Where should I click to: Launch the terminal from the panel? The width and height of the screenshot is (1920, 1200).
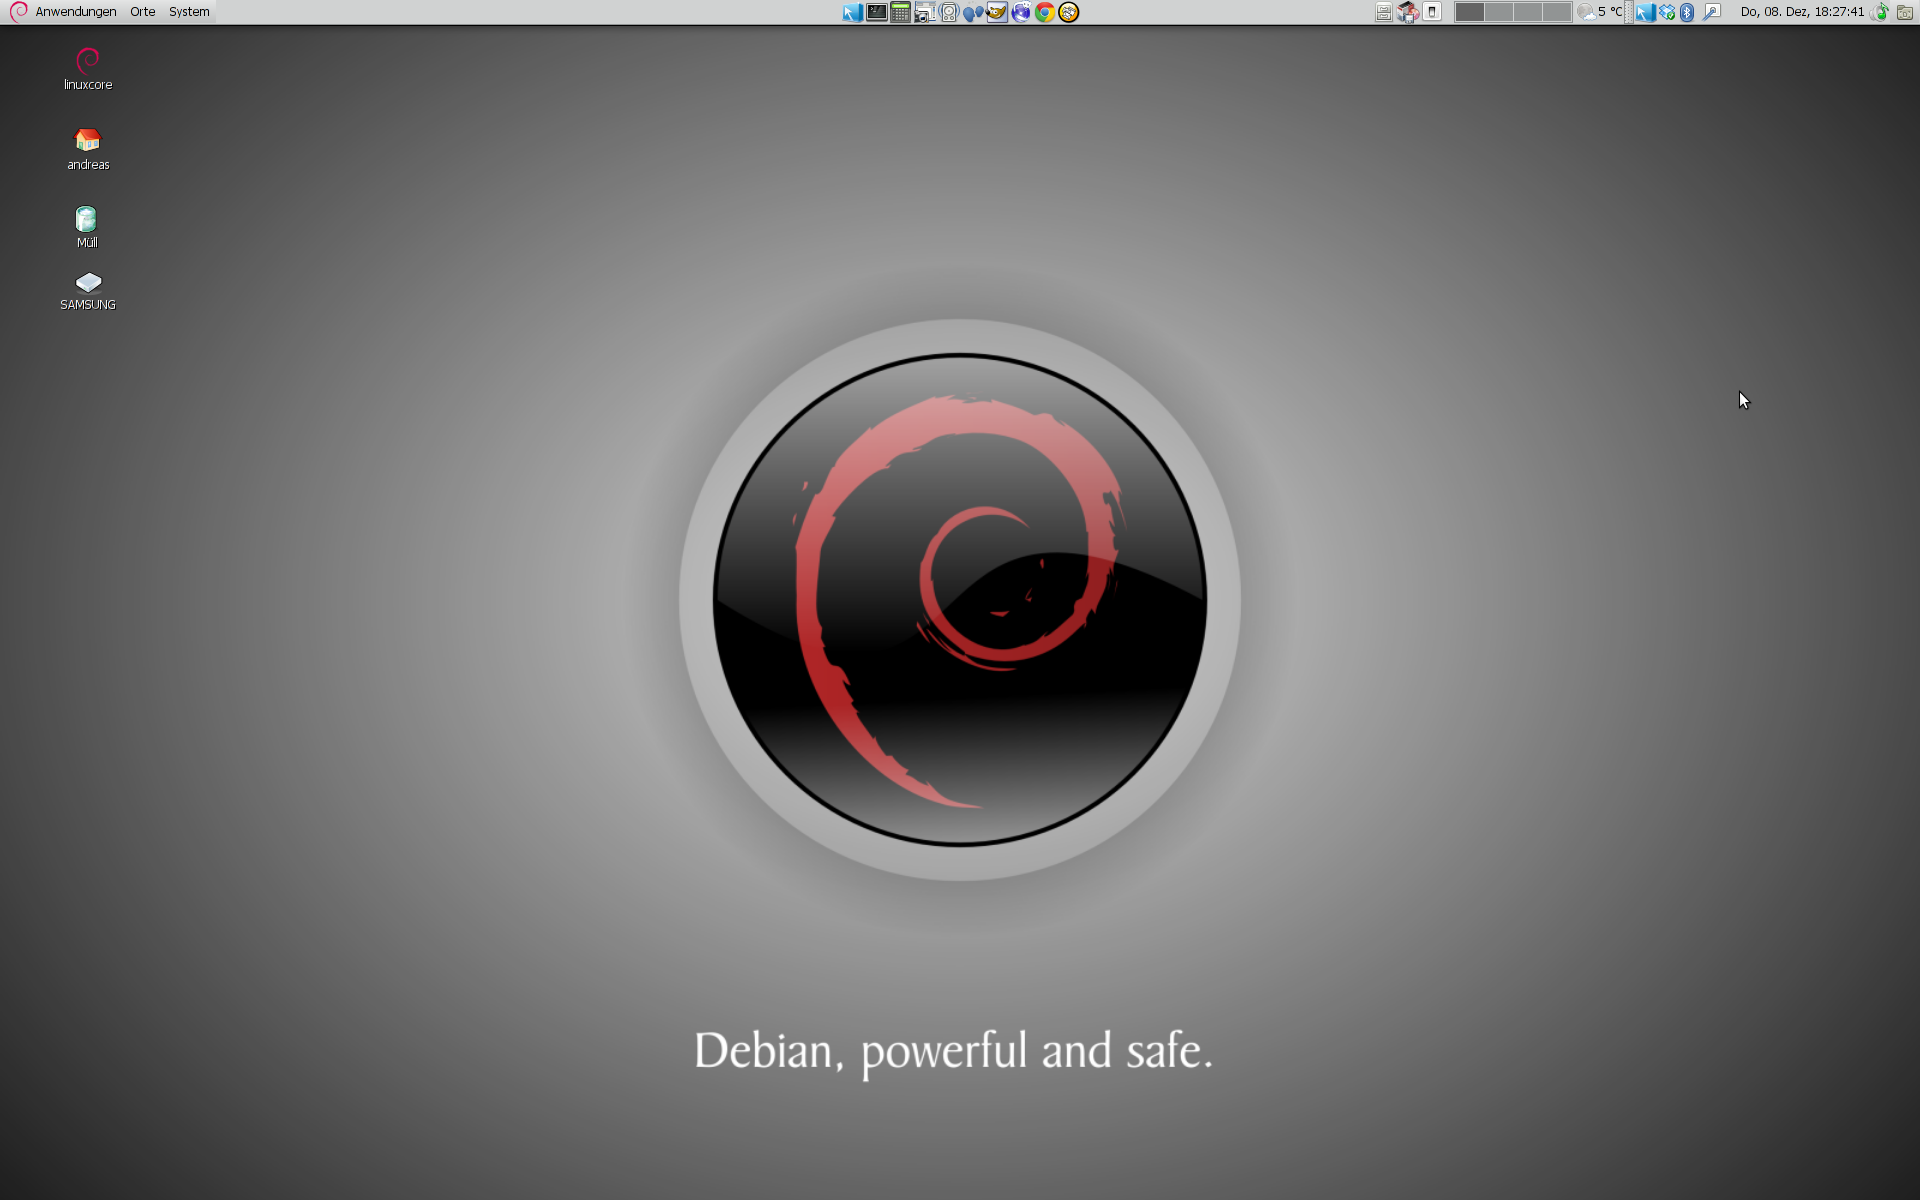[x=877, y=12]
